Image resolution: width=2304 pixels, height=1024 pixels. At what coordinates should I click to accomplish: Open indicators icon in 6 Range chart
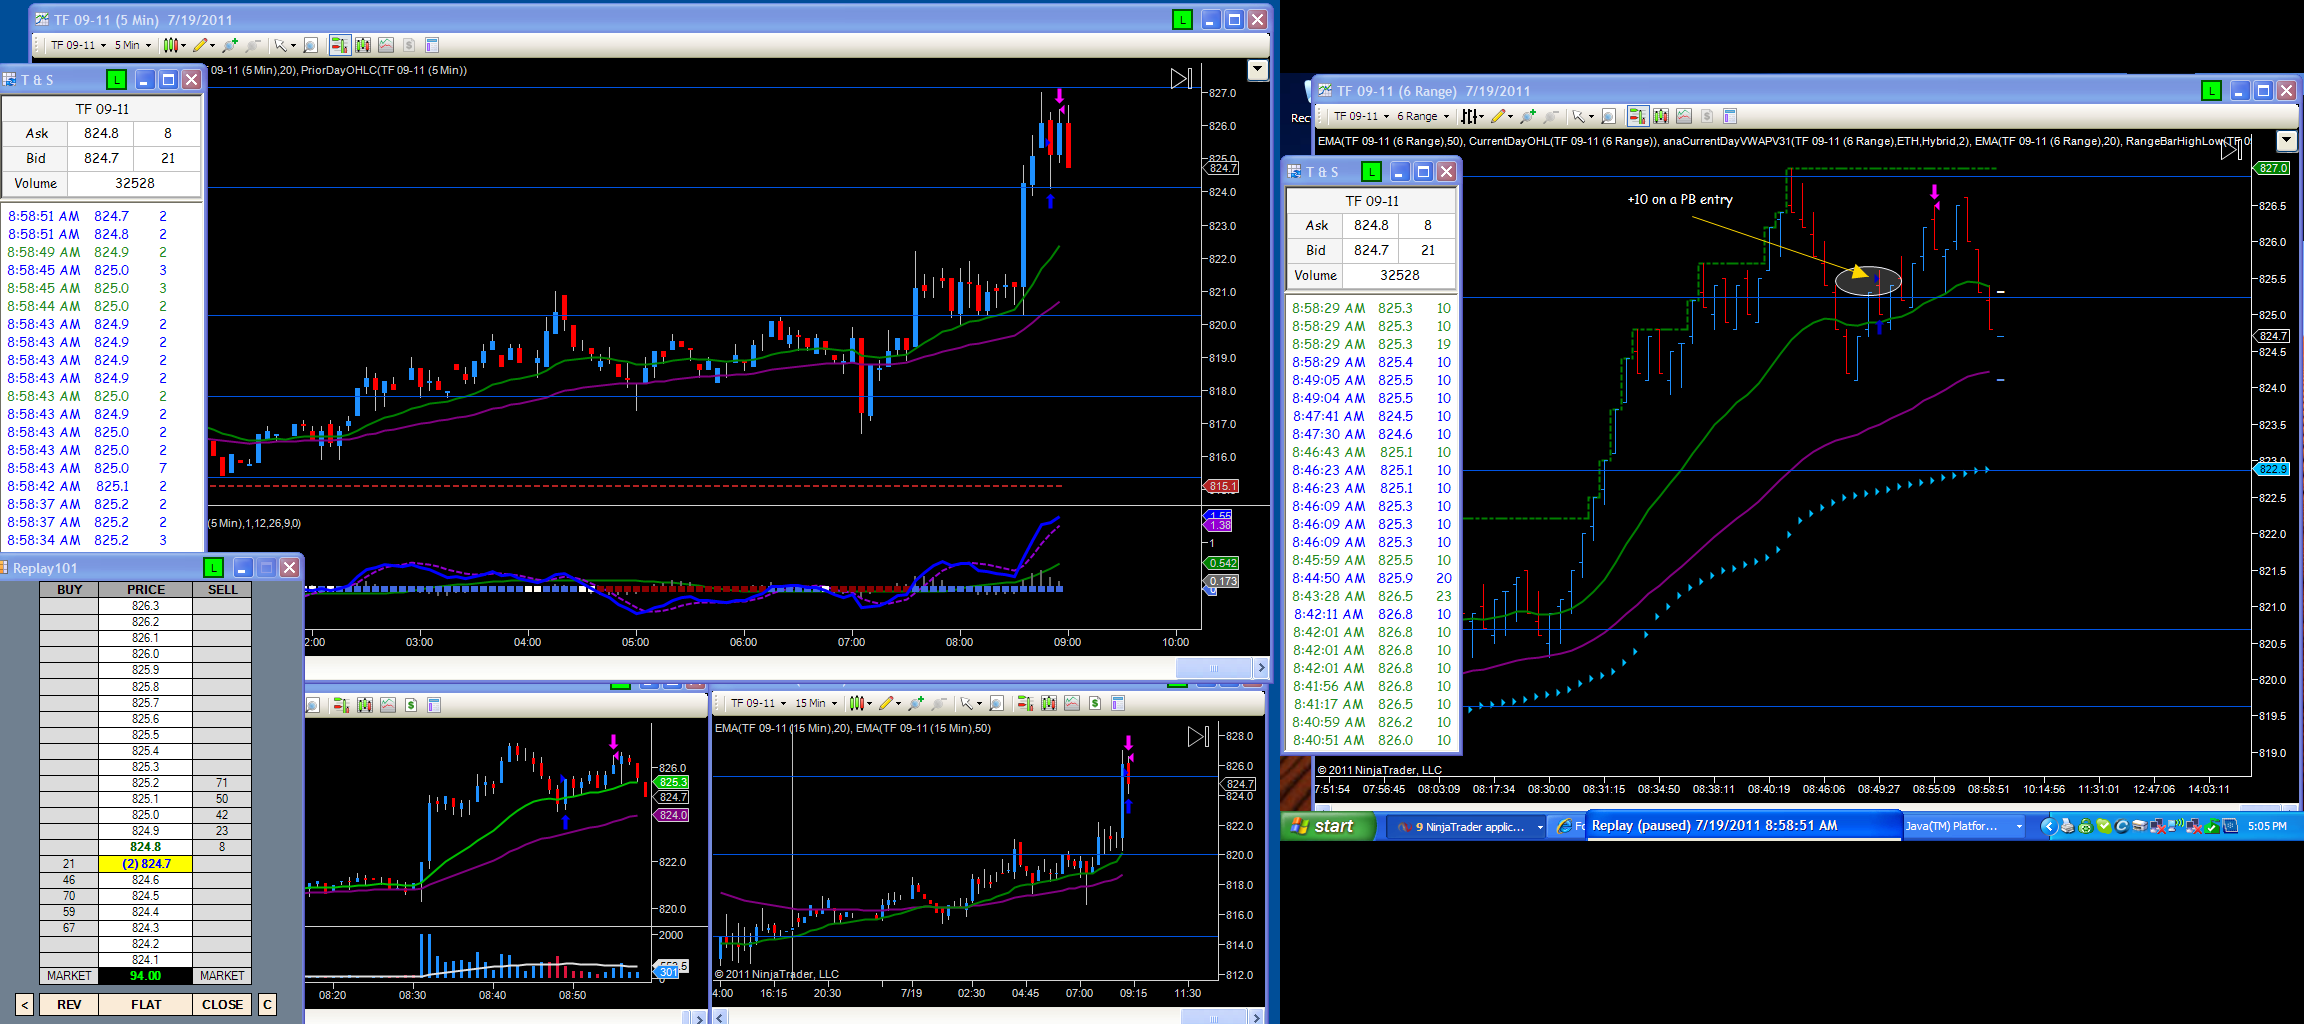pos(1684,116)
